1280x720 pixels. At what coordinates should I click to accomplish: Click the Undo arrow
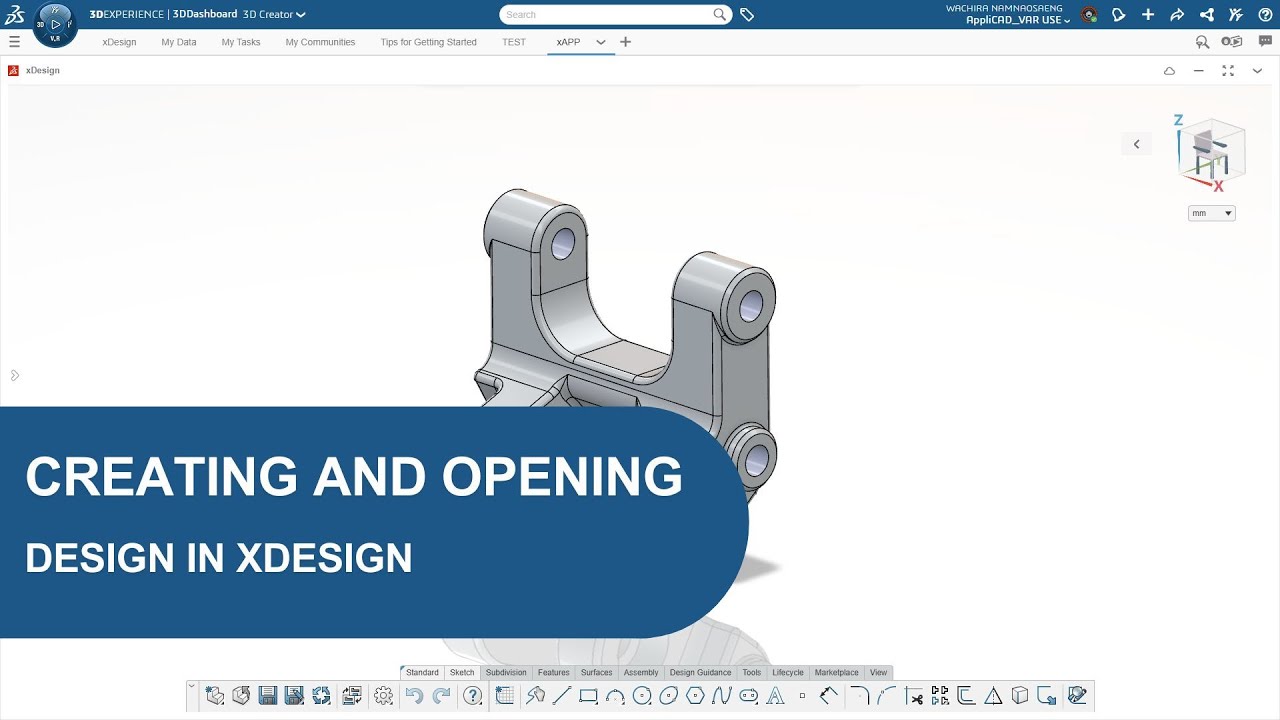[414, 696]
